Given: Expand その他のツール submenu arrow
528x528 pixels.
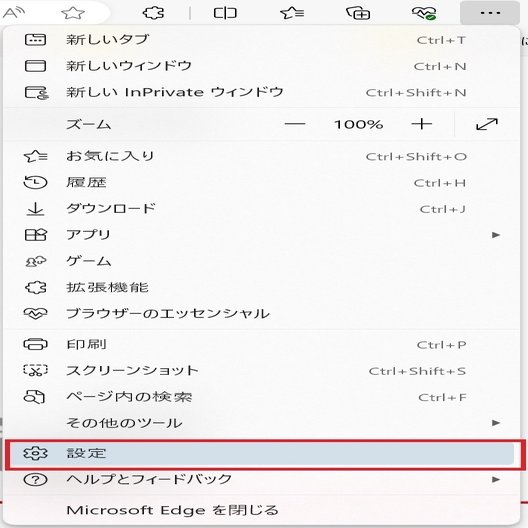Looking at the screenshot, I should 496,423.
